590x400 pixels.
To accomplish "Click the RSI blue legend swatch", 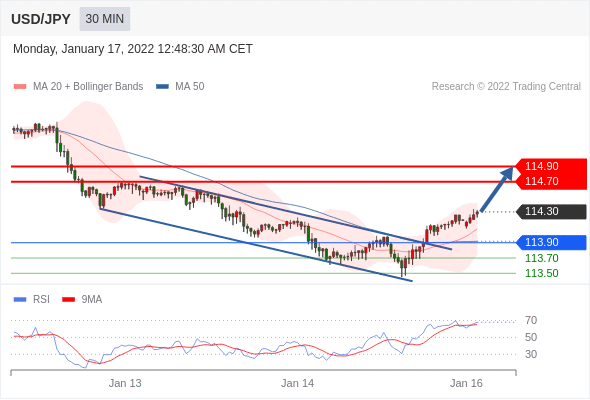I will pyautogui.click(x=20, y=300).
